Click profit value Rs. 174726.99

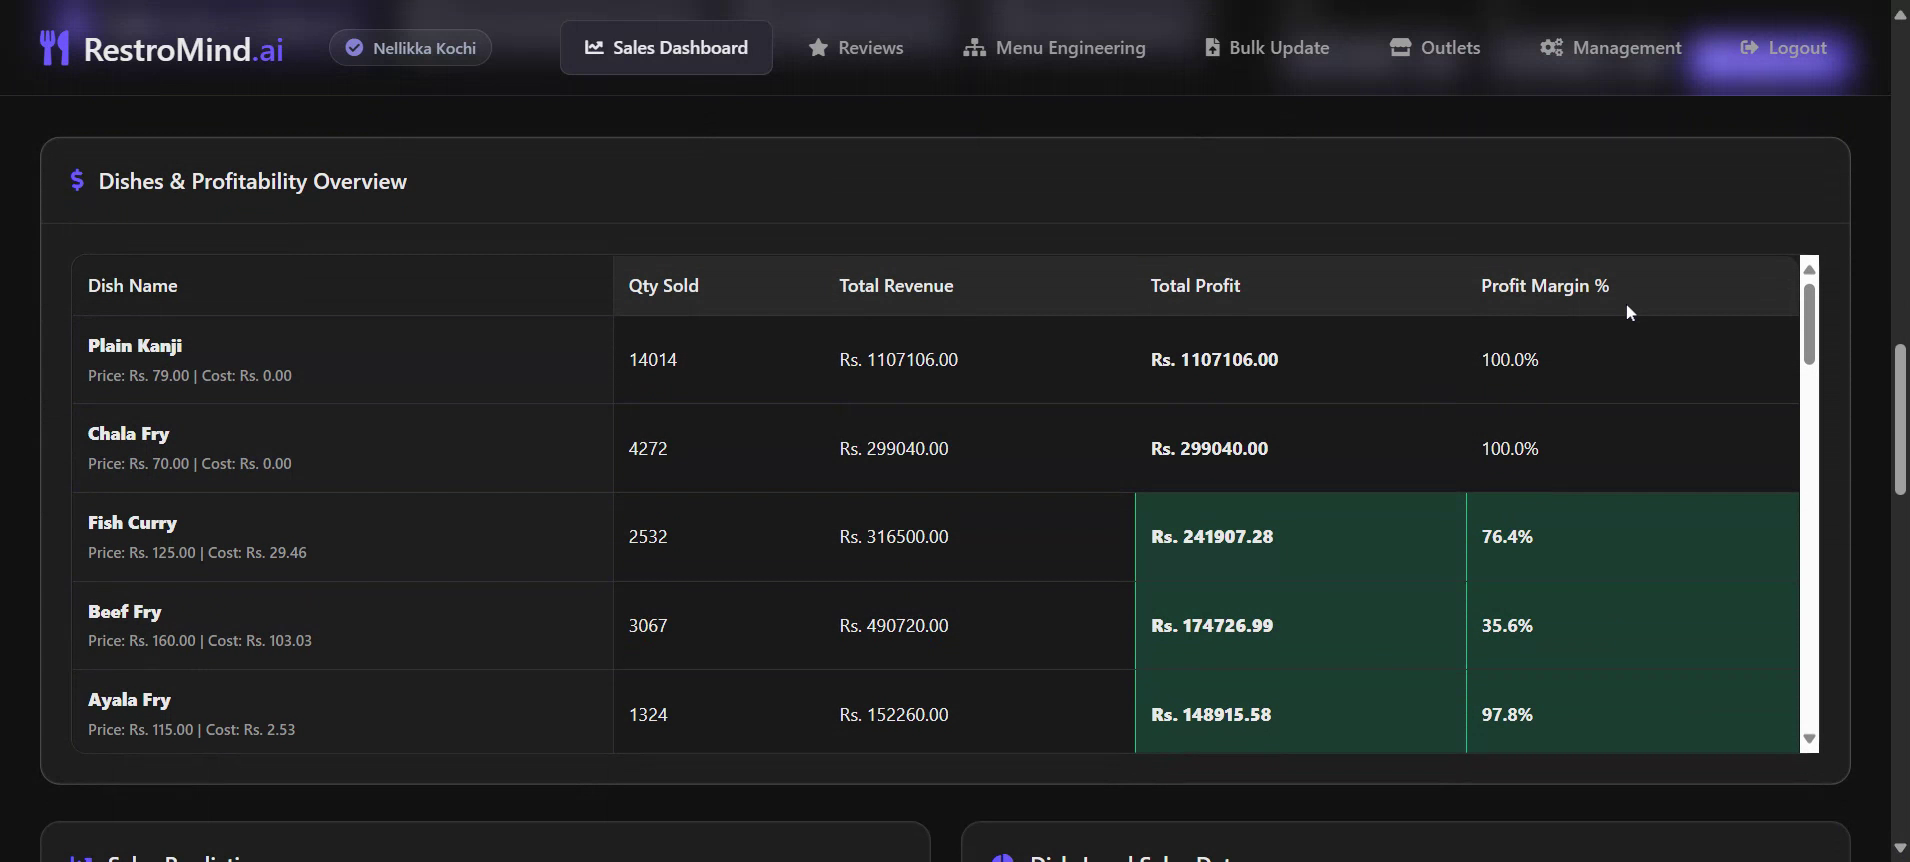click(1212, 626)
